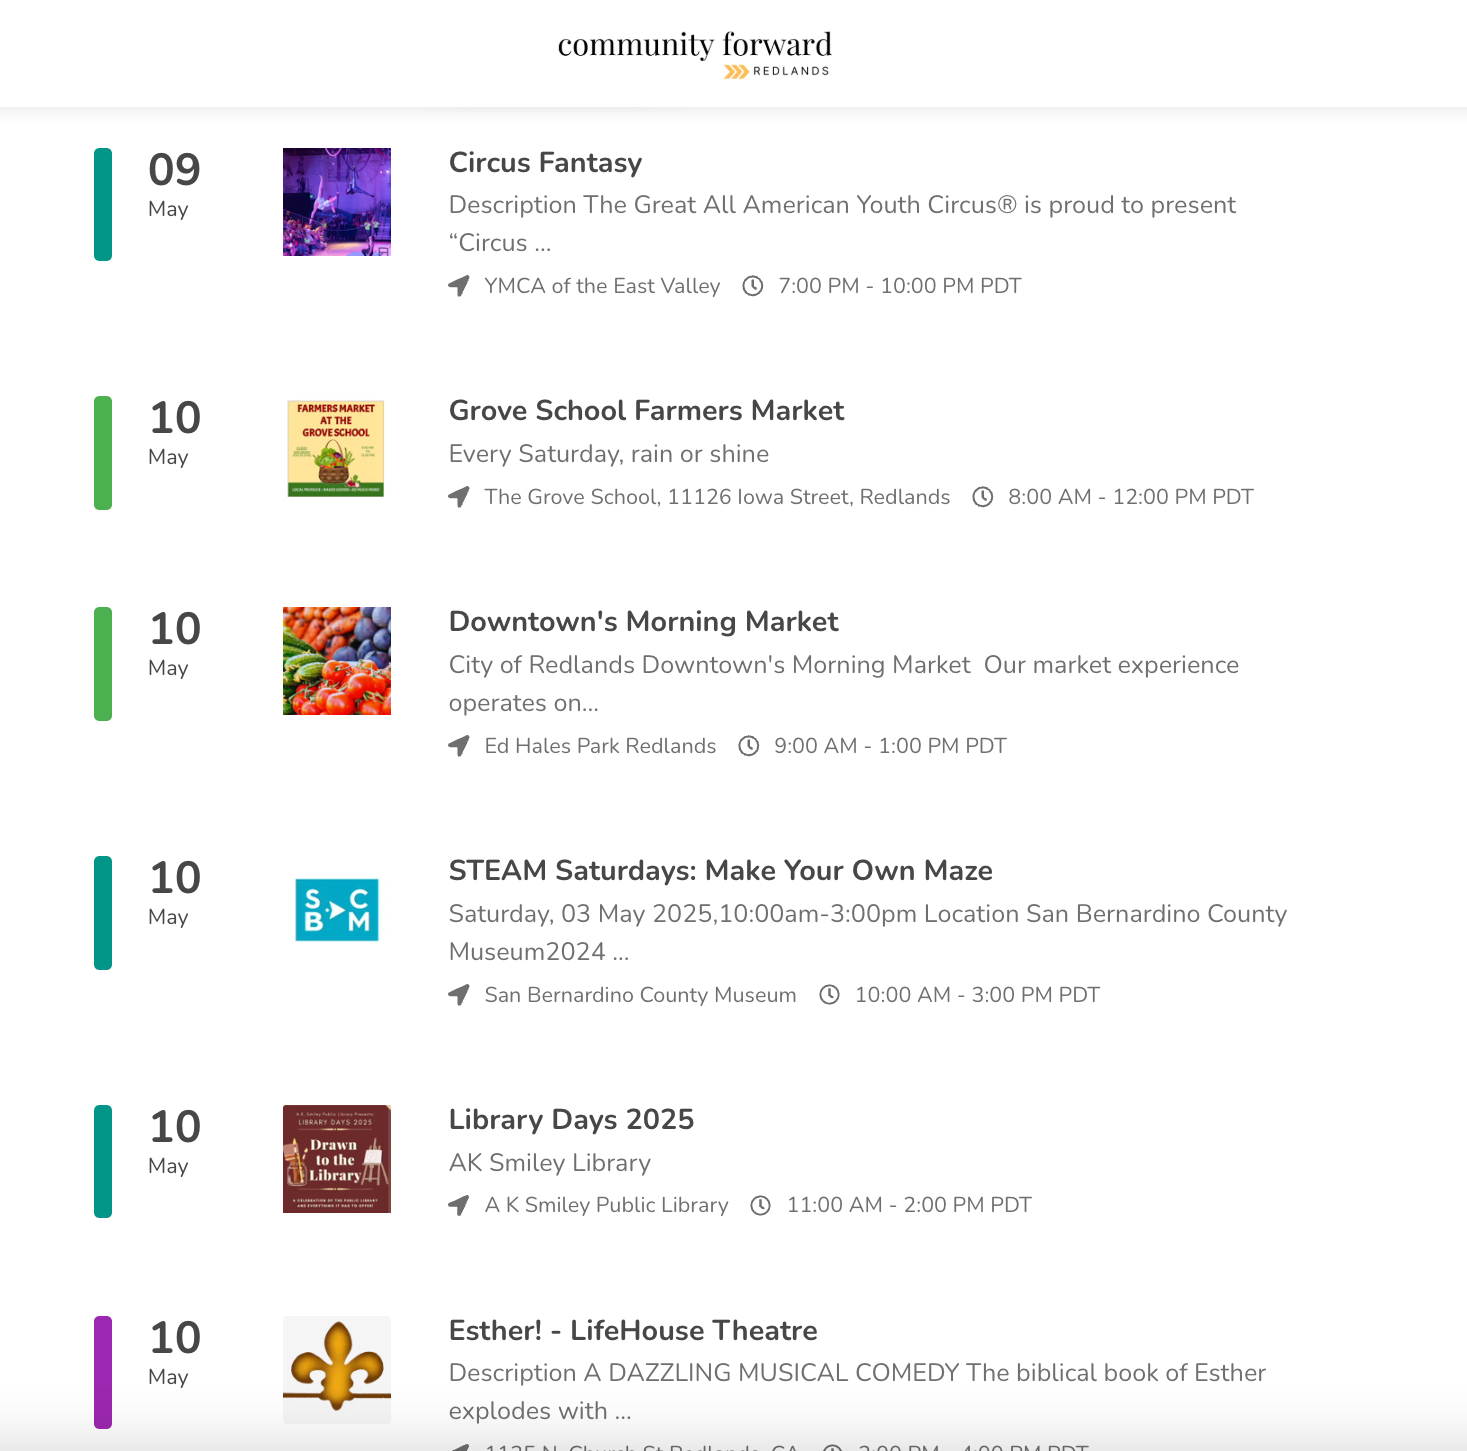
Task: Click the Drawn to the Library thumbnail
Action: point(337,1159)
